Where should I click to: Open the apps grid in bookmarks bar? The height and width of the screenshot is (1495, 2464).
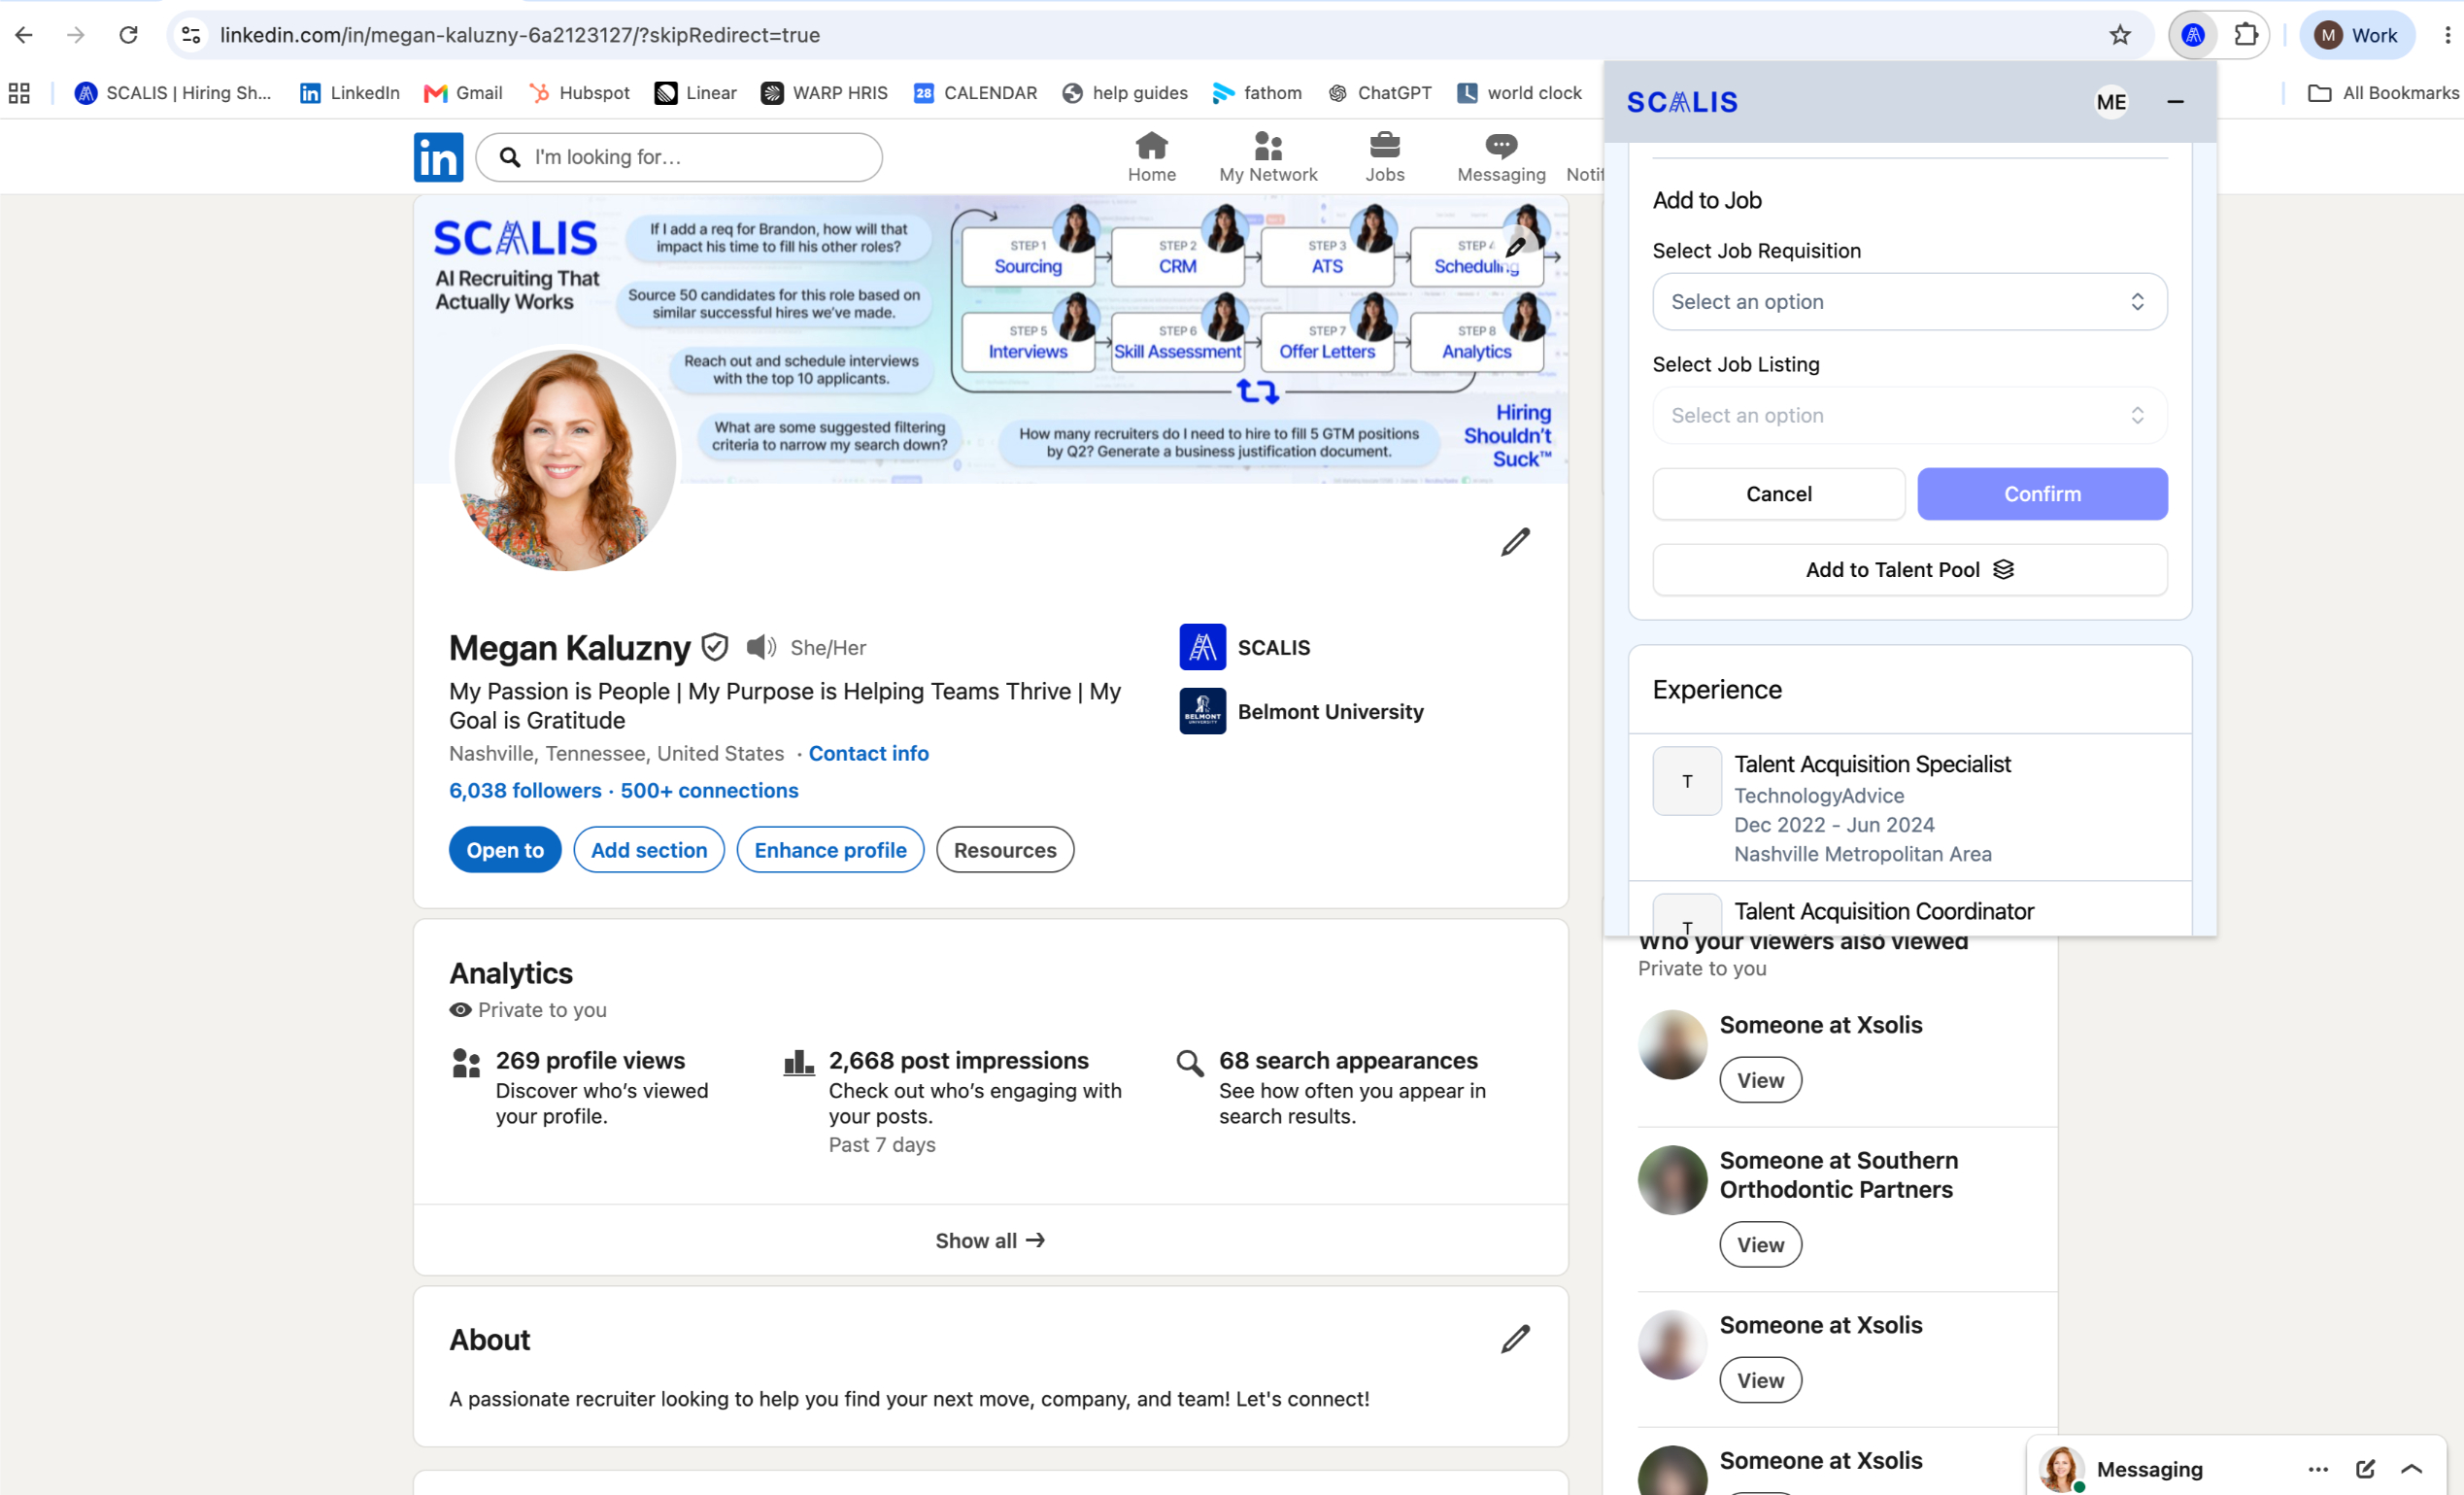tap(19, 93)
